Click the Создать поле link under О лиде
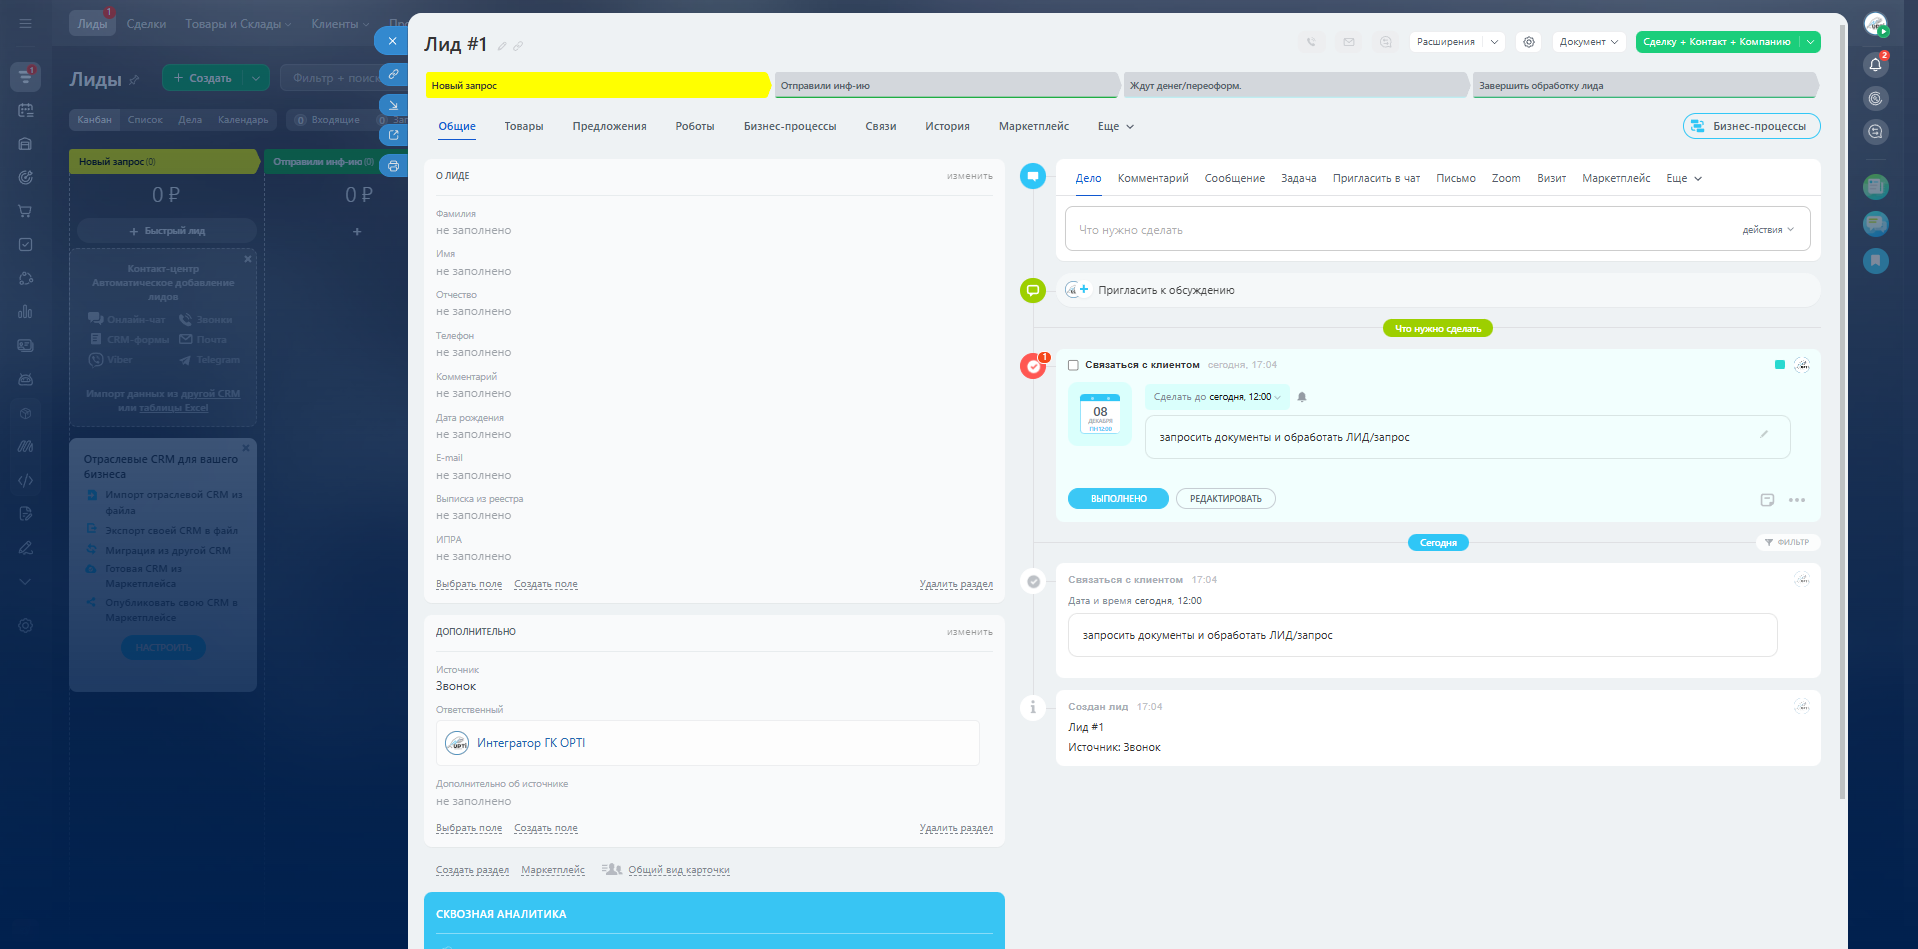Screen dimensions: 1918x949 coord(545,584)
